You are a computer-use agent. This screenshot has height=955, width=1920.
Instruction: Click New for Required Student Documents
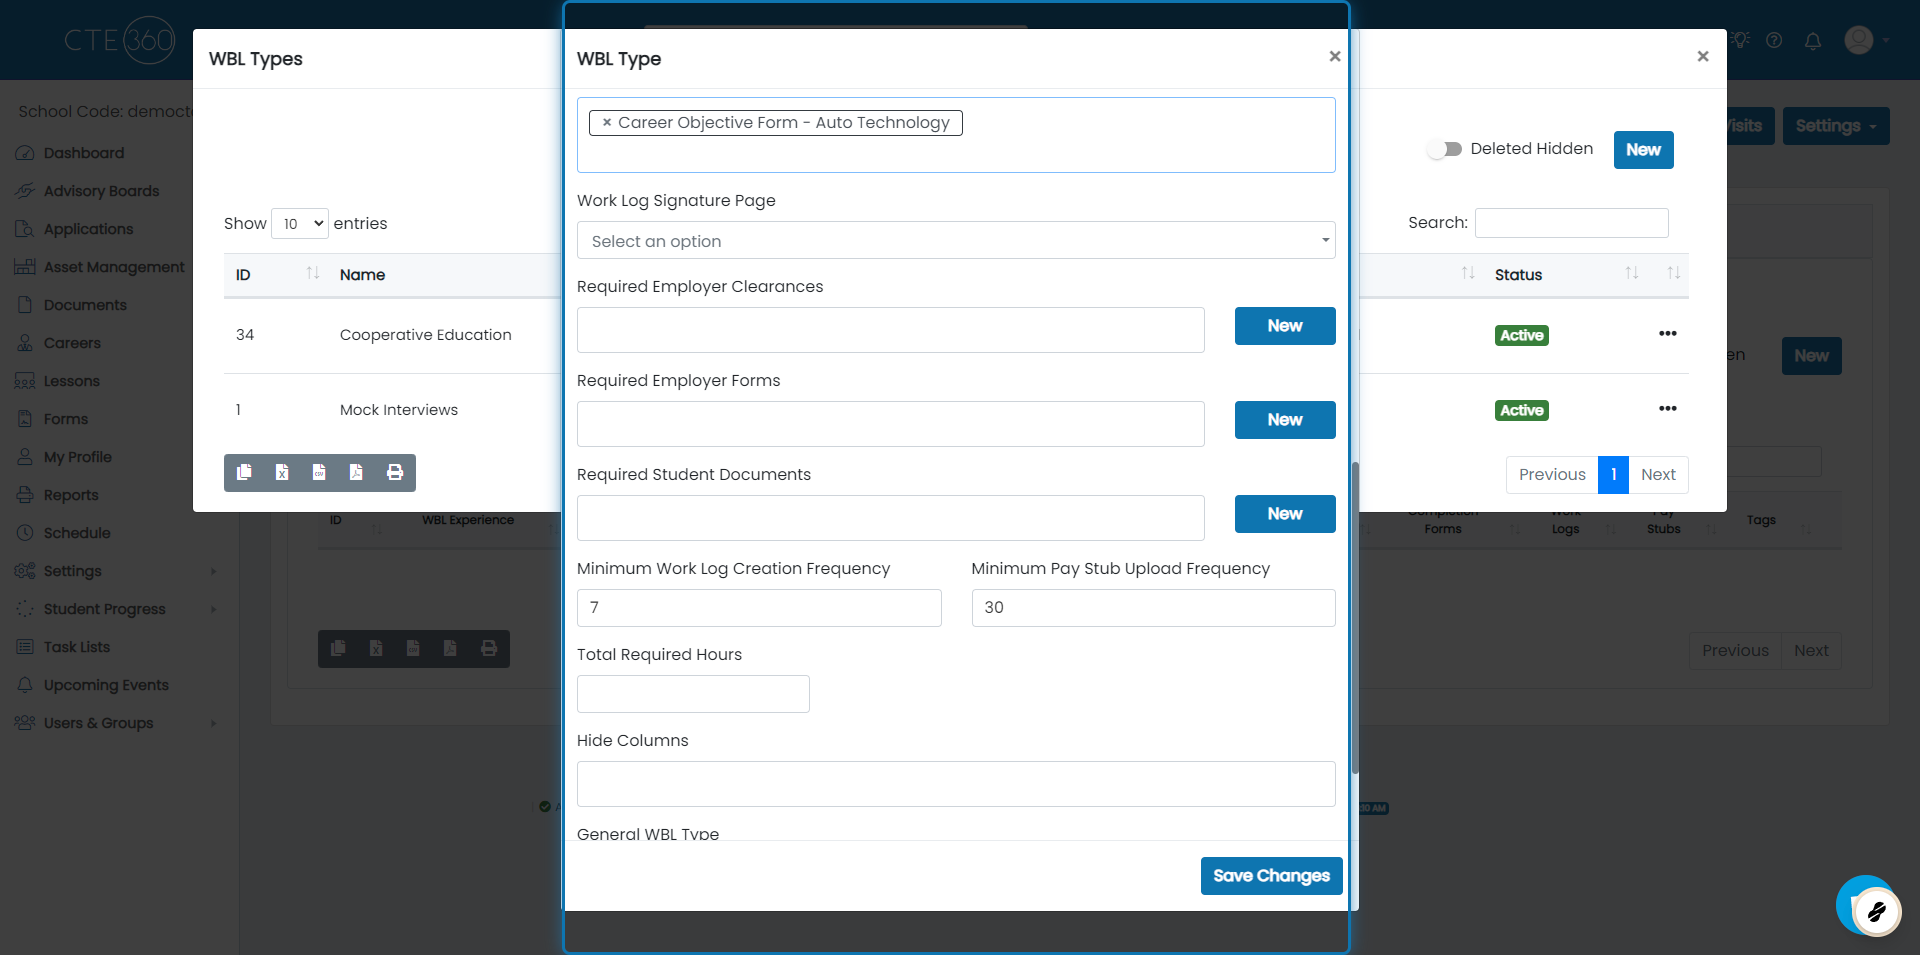pos(1285,514)
